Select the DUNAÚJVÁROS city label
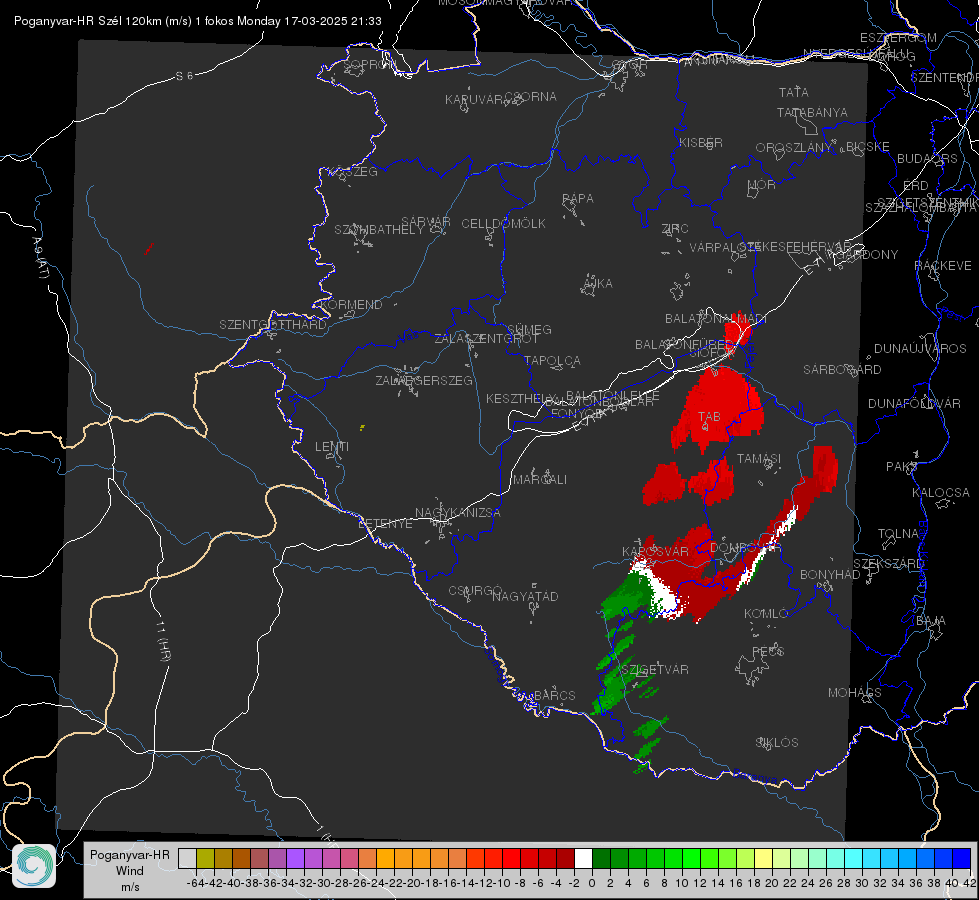The height and width of the screenshot is (900, 979). [920, 349]
